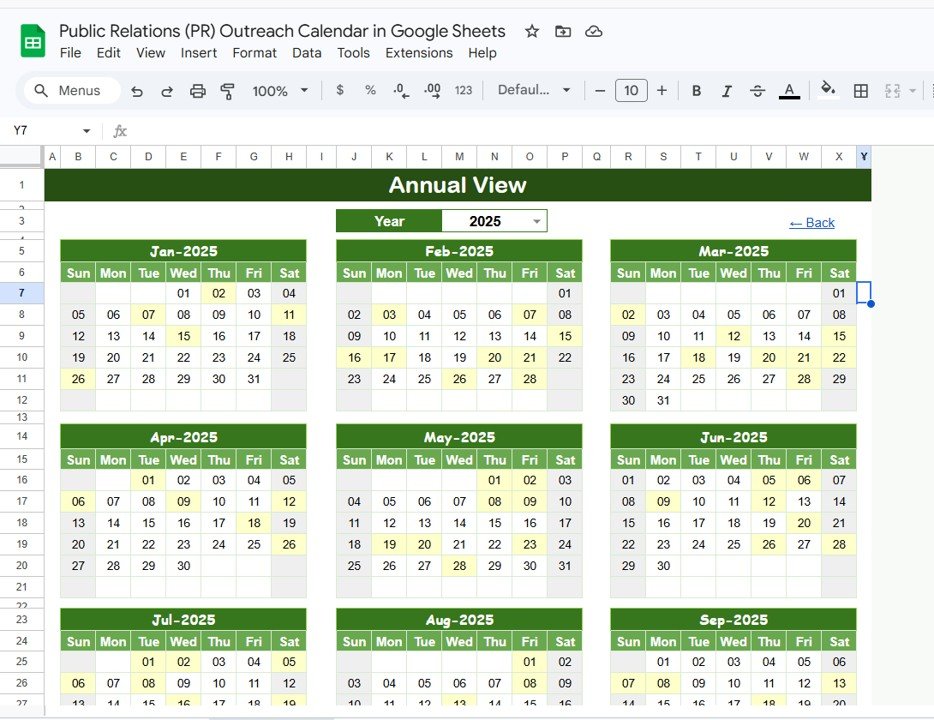Viewport: 934px width, 720px height.
Task: Toggle strikethrough formatting
Action: 757,90
